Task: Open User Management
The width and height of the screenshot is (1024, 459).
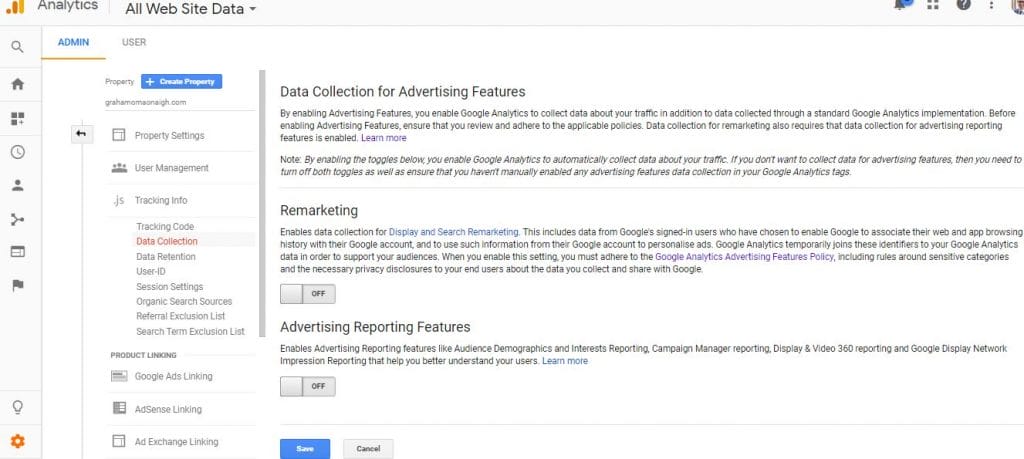Action: [x=172, y=168]
